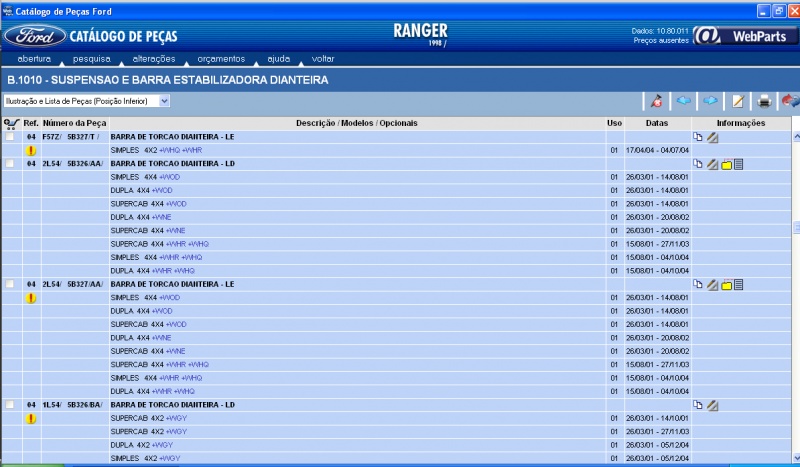Click the pin/unmark toolbar icon

657,101
